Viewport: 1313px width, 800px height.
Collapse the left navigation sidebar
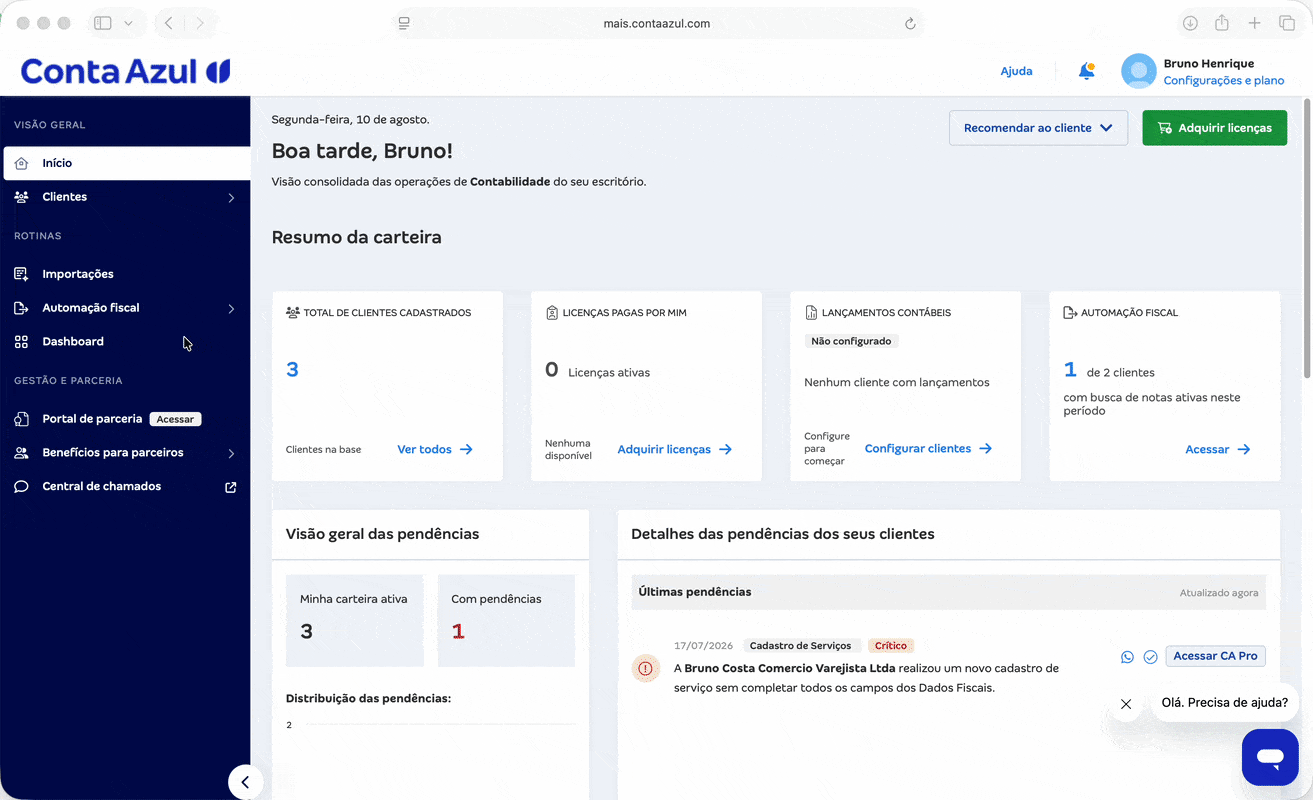245,782
